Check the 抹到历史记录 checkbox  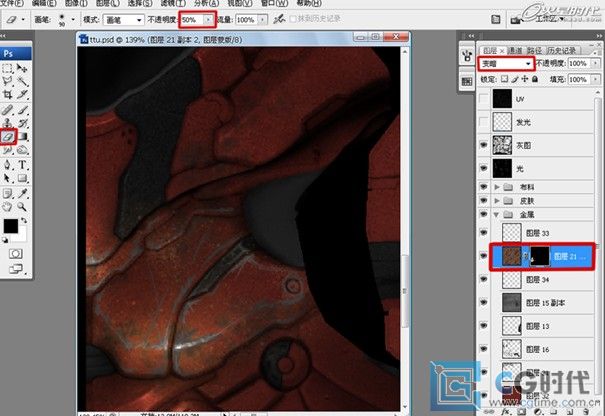[x=293, y=19]
